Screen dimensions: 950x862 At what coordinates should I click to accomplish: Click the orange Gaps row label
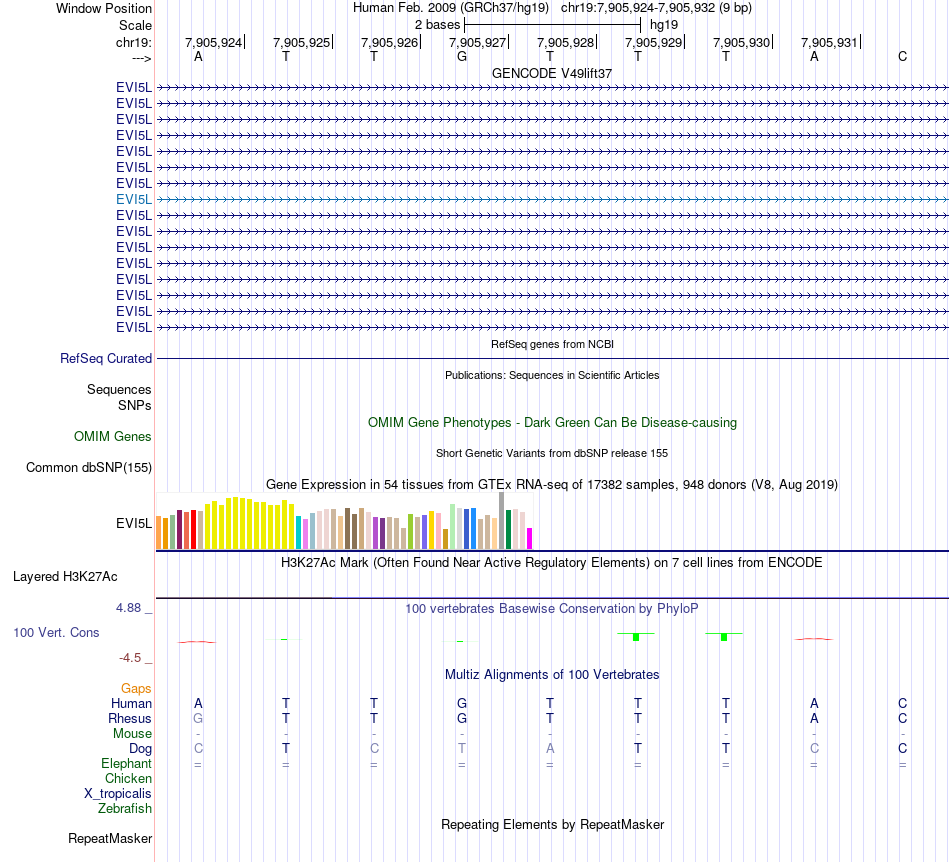click(x=136, y=689)
